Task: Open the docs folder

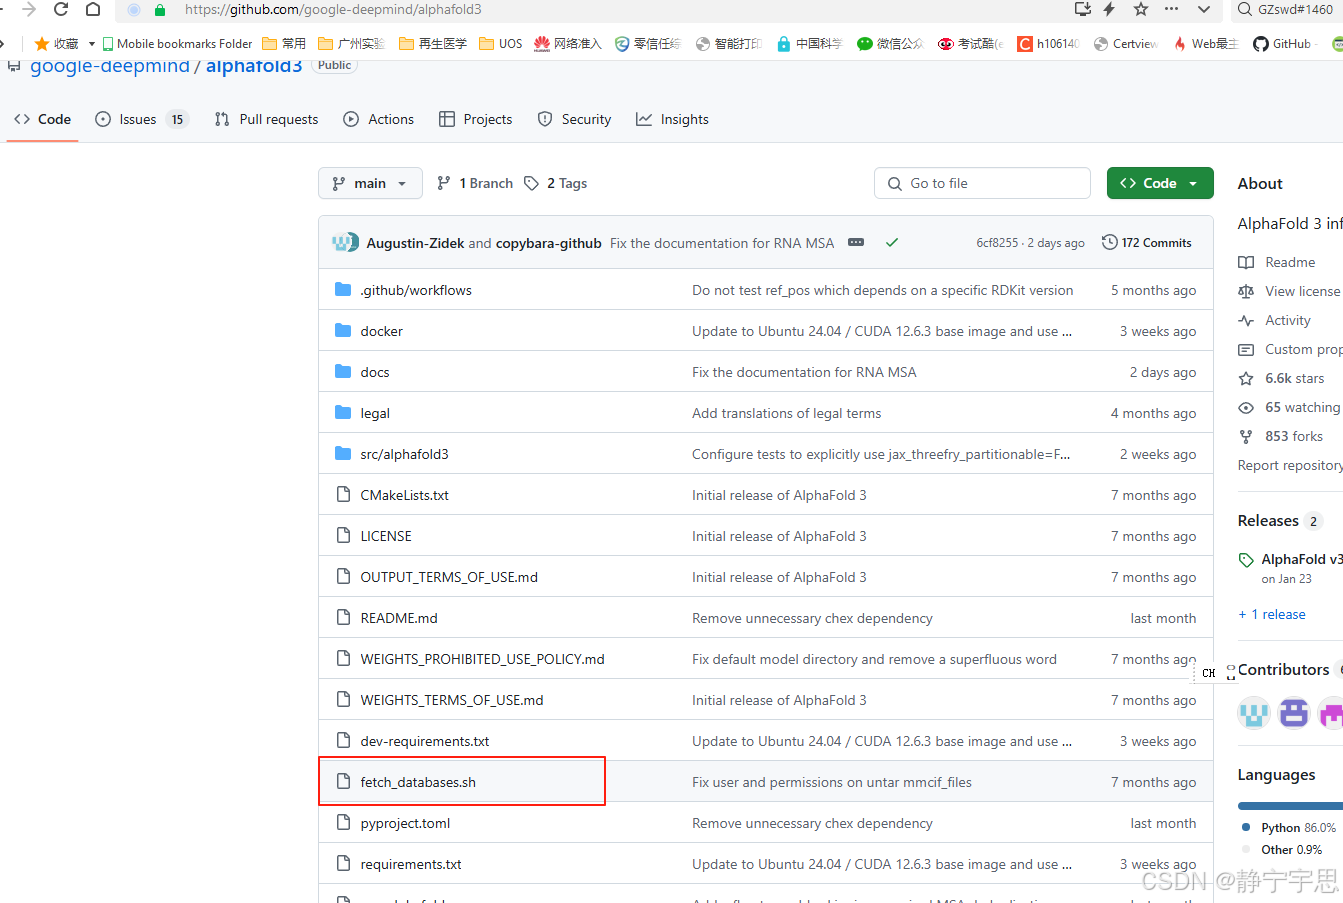Action: 375,372
